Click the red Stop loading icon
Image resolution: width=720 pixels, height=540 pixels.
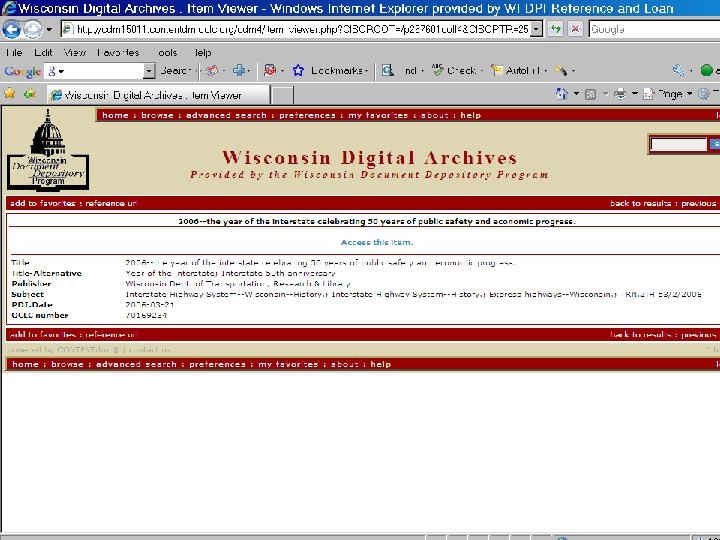575,29
